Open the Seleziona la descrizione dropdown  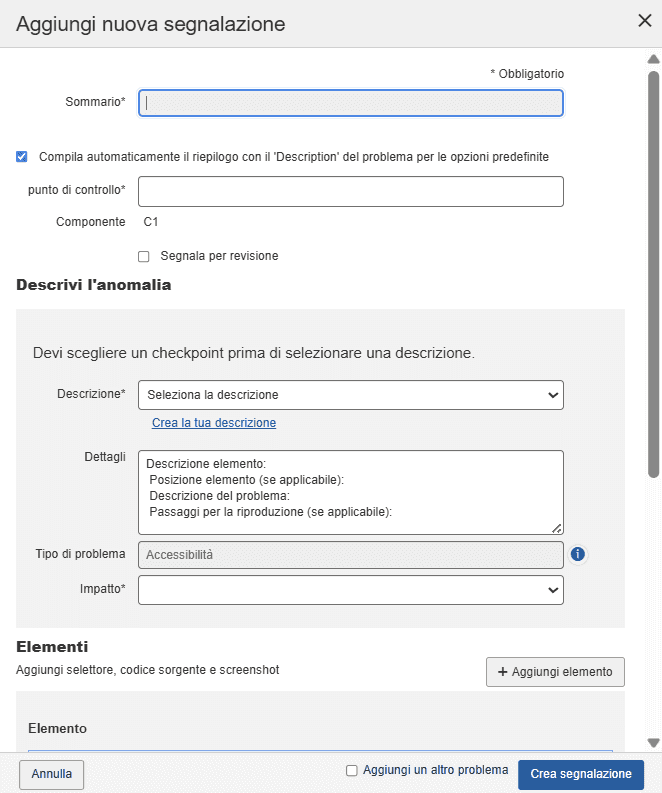click(x=350, y=395)
